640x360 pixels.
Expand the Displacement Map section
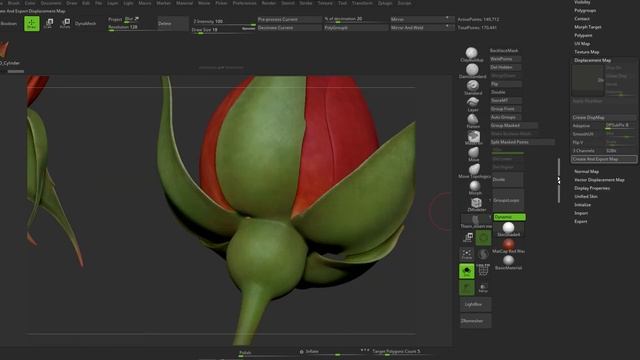pos(592,60)
